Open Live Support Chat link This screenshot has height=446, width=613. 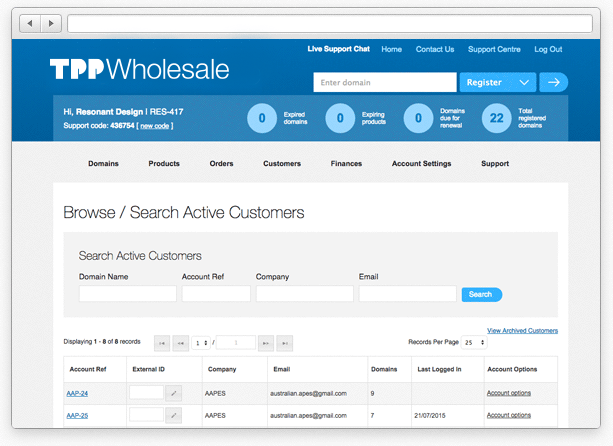coord(338,49)
